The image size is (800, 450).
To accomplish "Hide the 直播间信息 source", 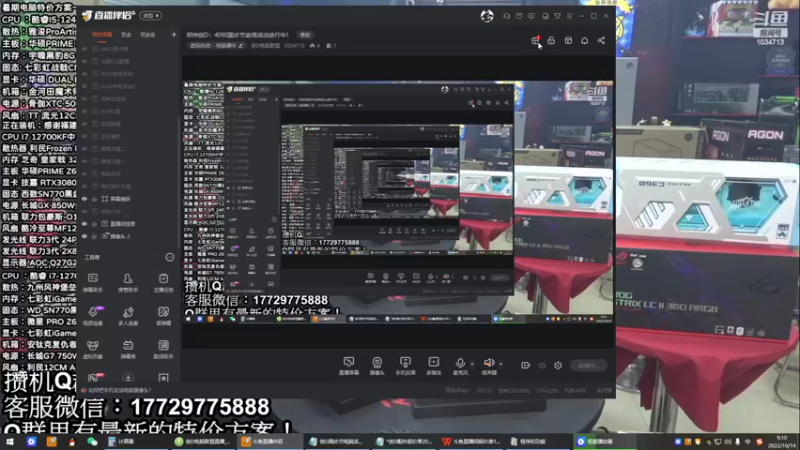I will tap(85, 224).
